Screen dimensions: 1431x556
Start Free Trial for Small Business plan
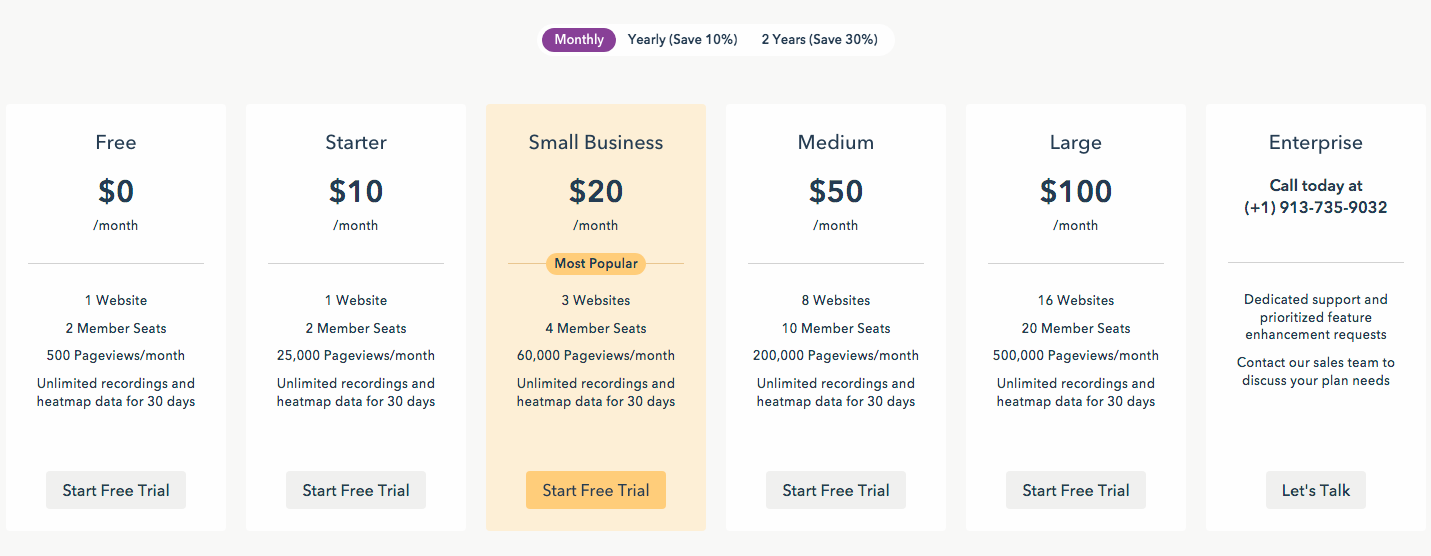click(x=596, y=490)
